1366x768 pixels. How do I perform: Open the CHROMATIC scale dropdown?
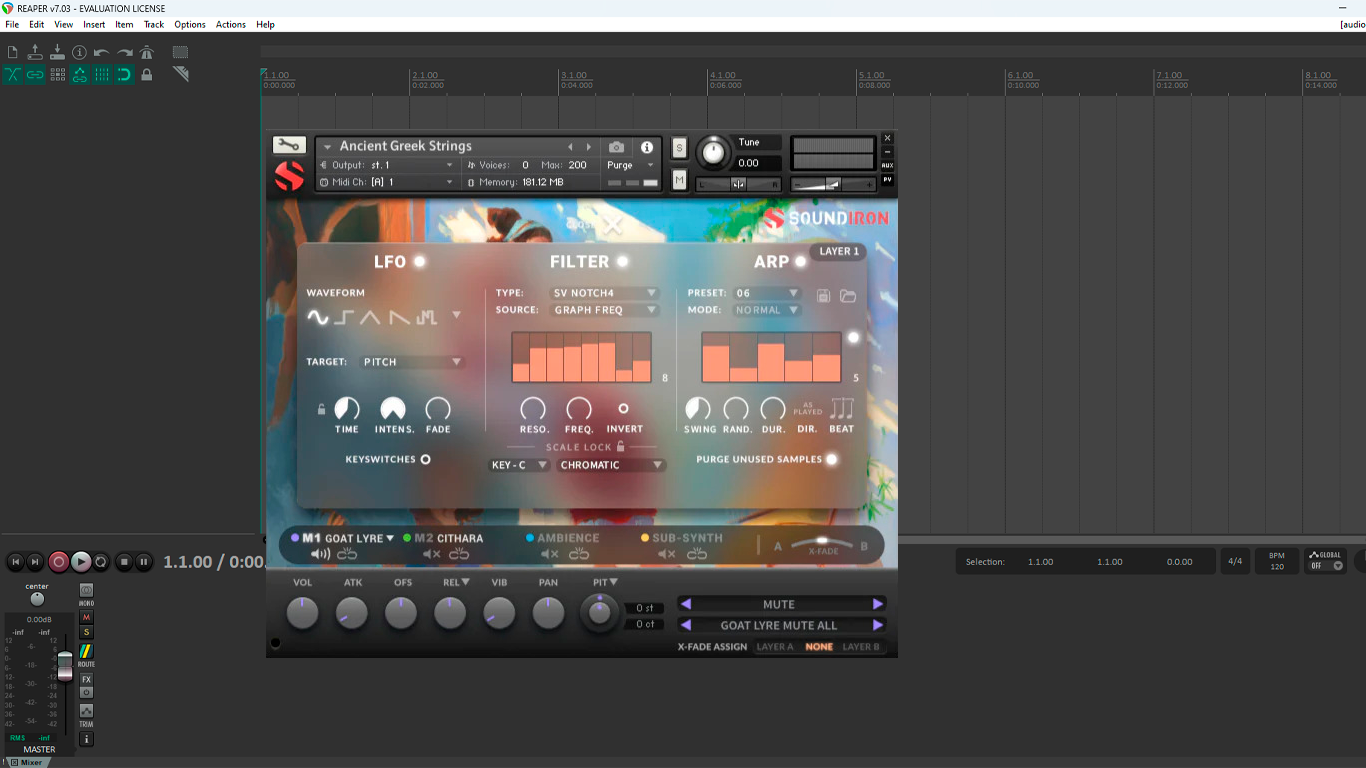[611, 465]
